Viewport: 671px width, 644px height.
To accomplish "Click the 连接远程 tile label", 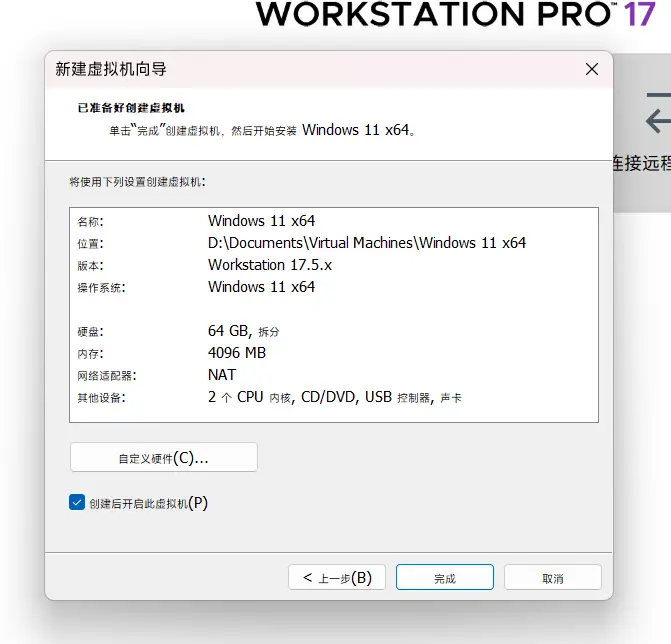I will coord(641,163).
